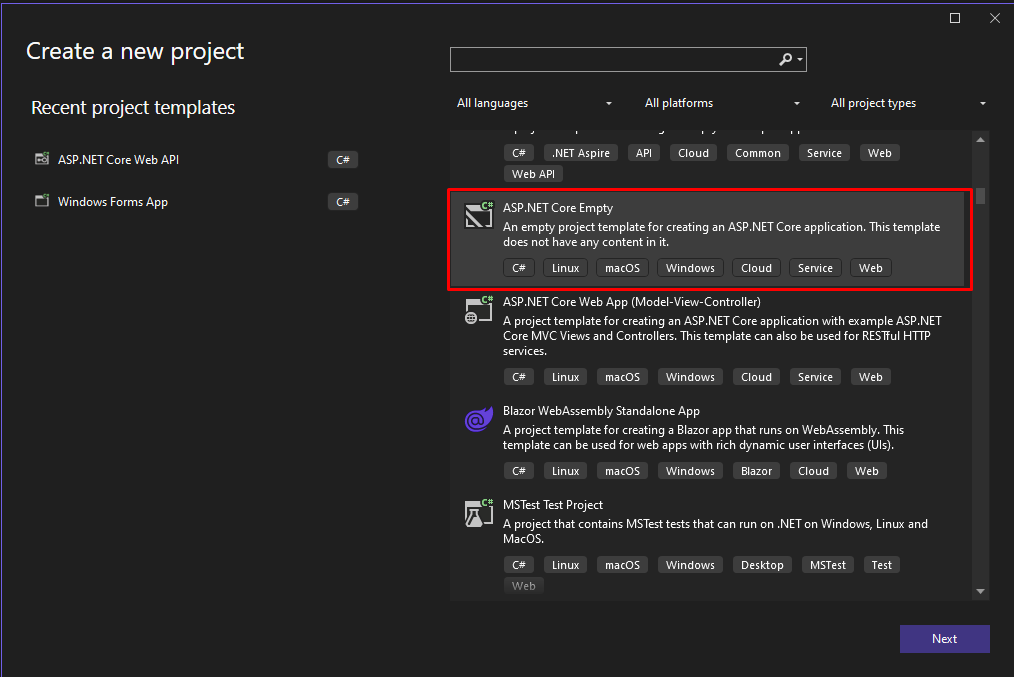Open the All languages dropdown
Screen dimensions: 1014x677
click(x=534, y=103)
